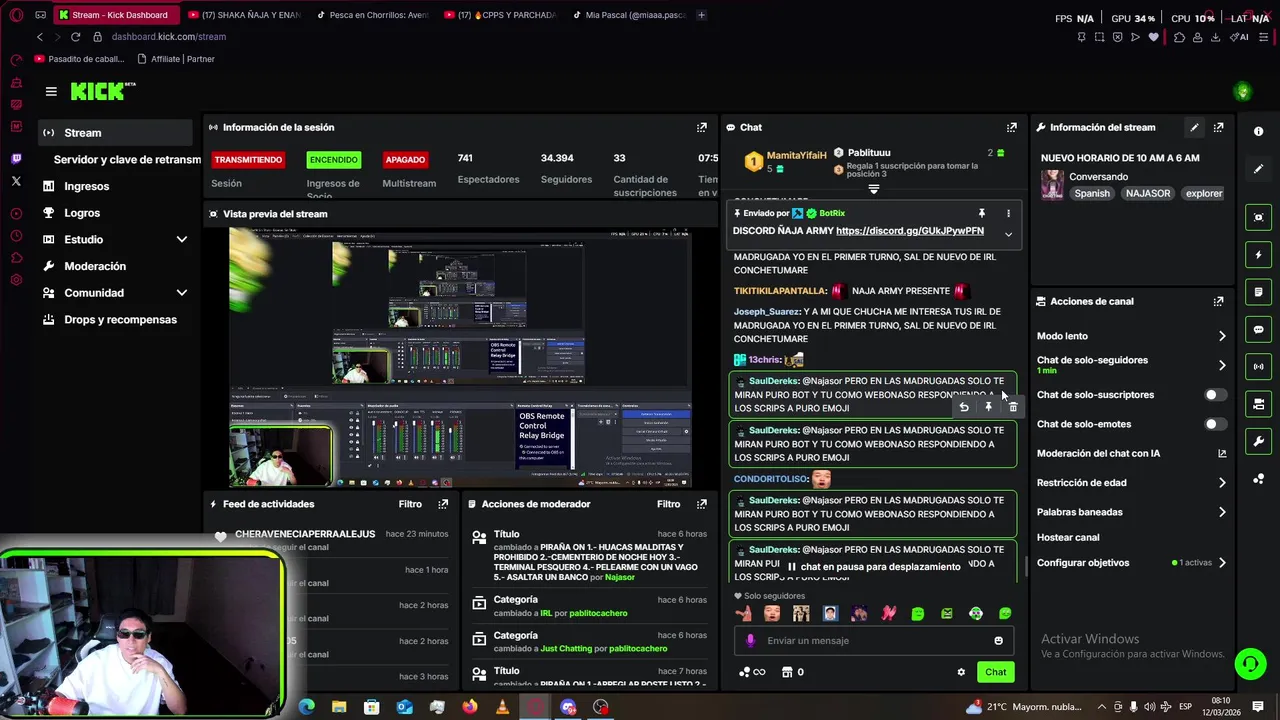Reply to the highlighted SaulDereks message
Screen dimensions: 1280x720
963,407
